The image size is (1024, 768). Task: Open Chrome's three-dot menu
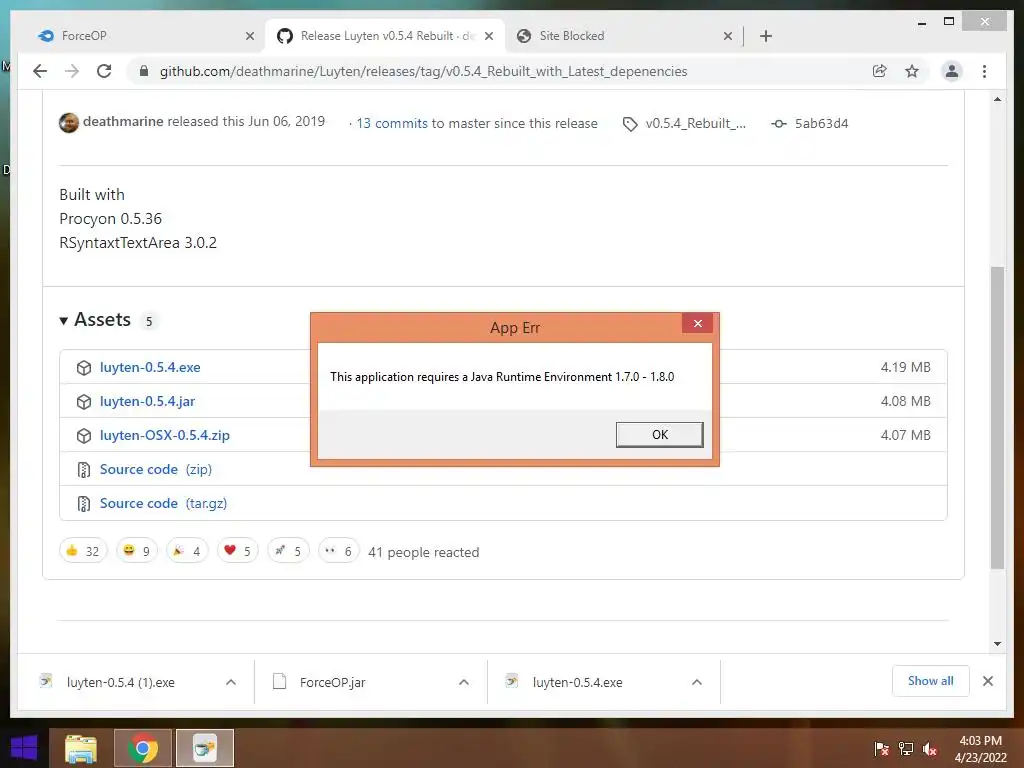tap(984, 71)
